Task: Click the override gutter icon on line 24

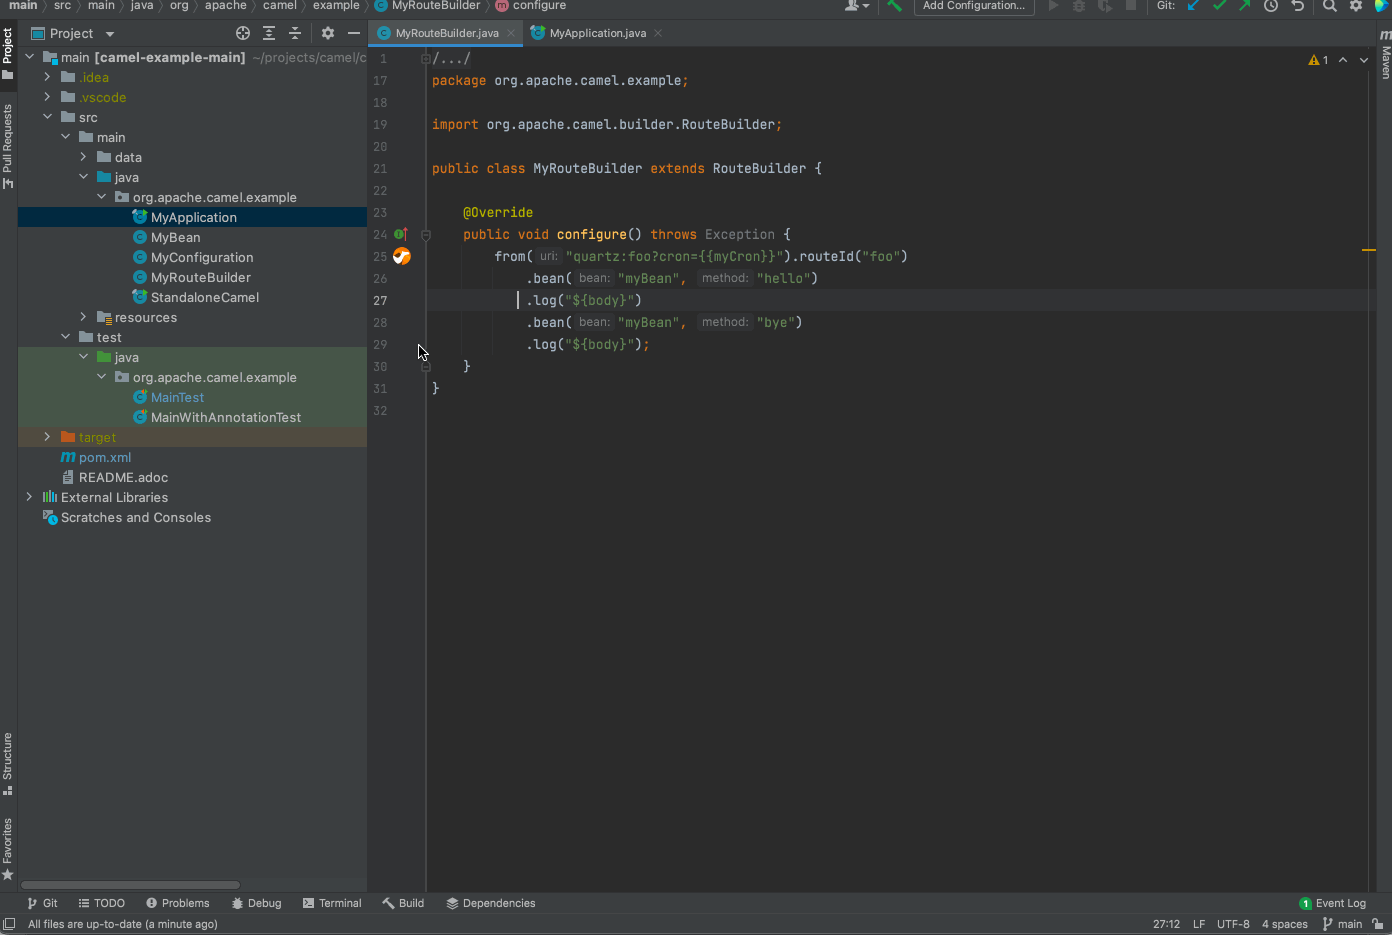Action: click(400, 234)
